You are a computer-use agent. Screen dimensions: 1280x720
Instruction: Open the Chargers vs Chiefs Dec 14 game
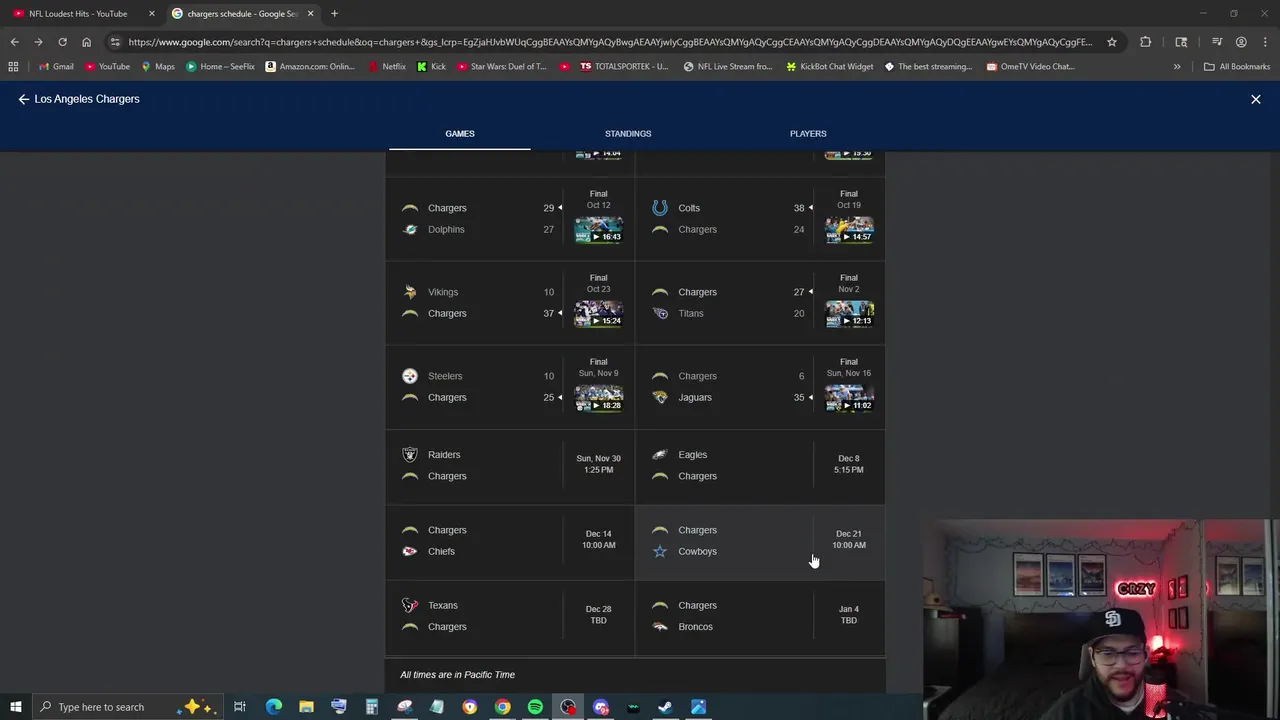[x=510, y=541]
